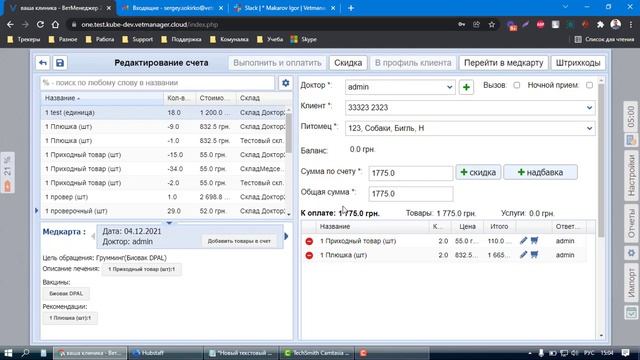Click the red extension icon in Chrome toolbar
Screen dimensions: 640x360
[x=540, y=24]
